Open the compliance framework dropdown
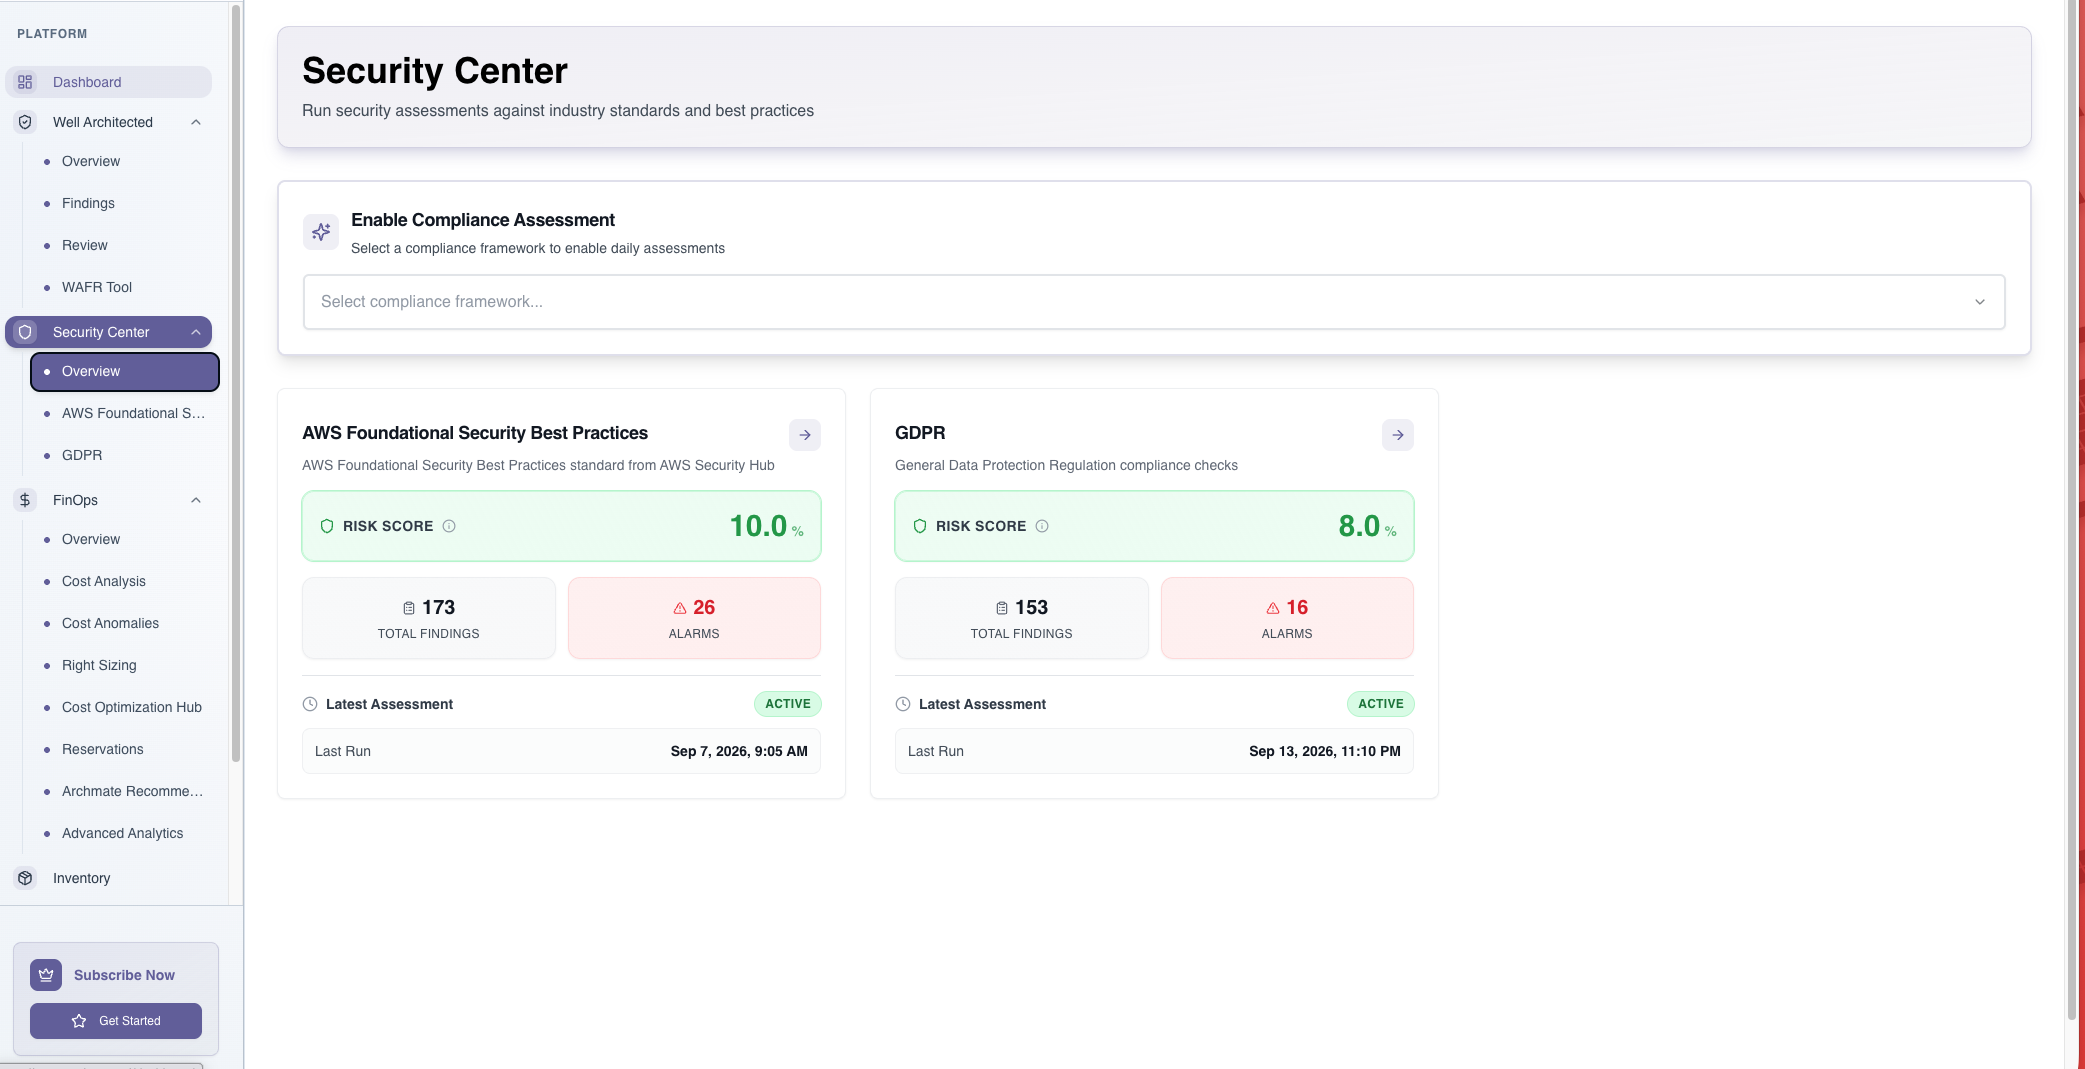Image resolution: width=2085 pixels, height=1069 pixels. (x=1154, y=302)
